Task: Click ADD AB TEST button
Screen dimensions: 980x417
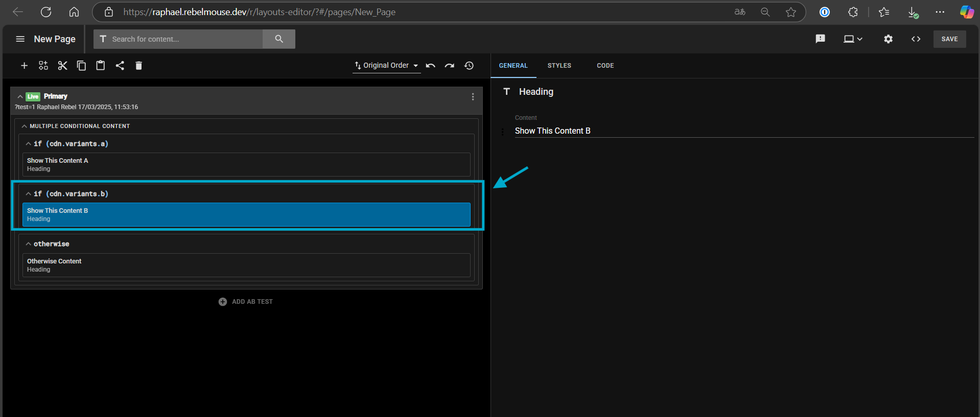Action: click(246, 301)
